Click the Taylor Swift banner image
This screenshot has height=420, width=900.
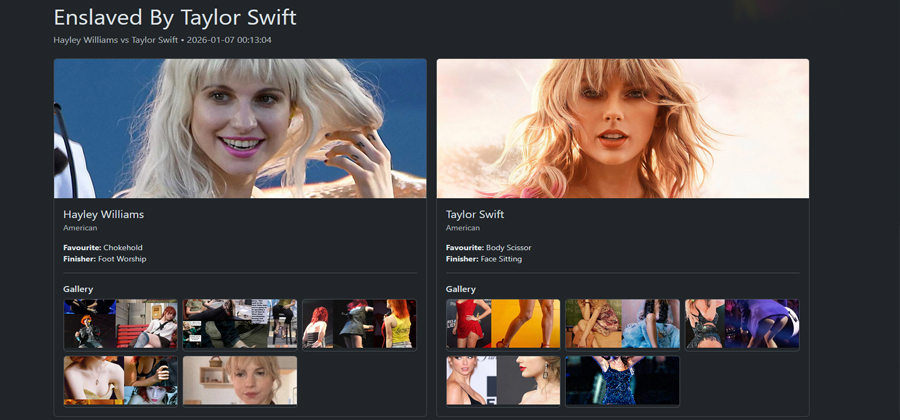(622, 128)
